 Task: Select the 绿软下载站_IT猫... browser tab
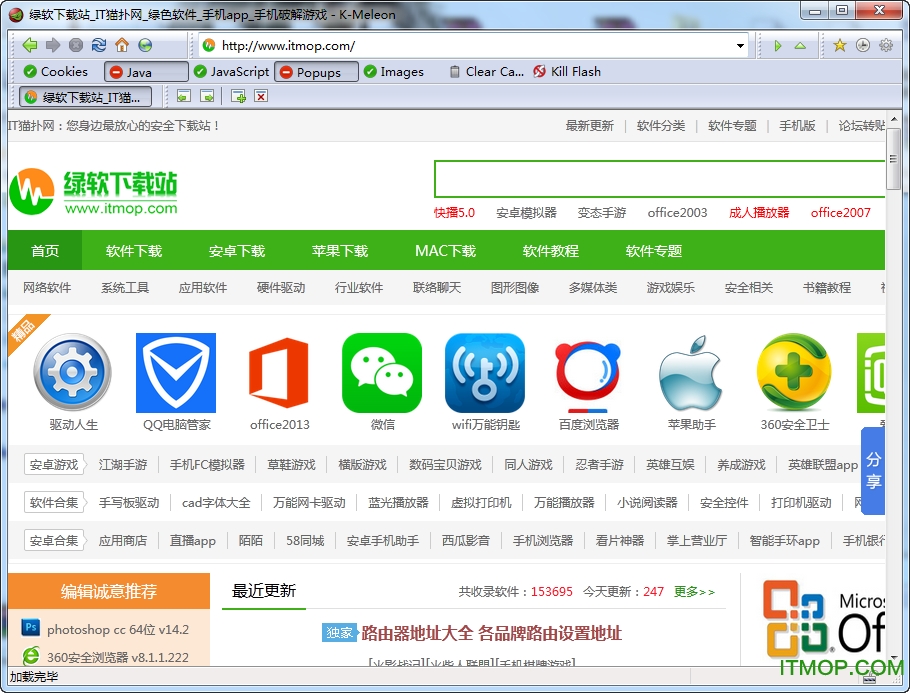click(x=85, y=97)
